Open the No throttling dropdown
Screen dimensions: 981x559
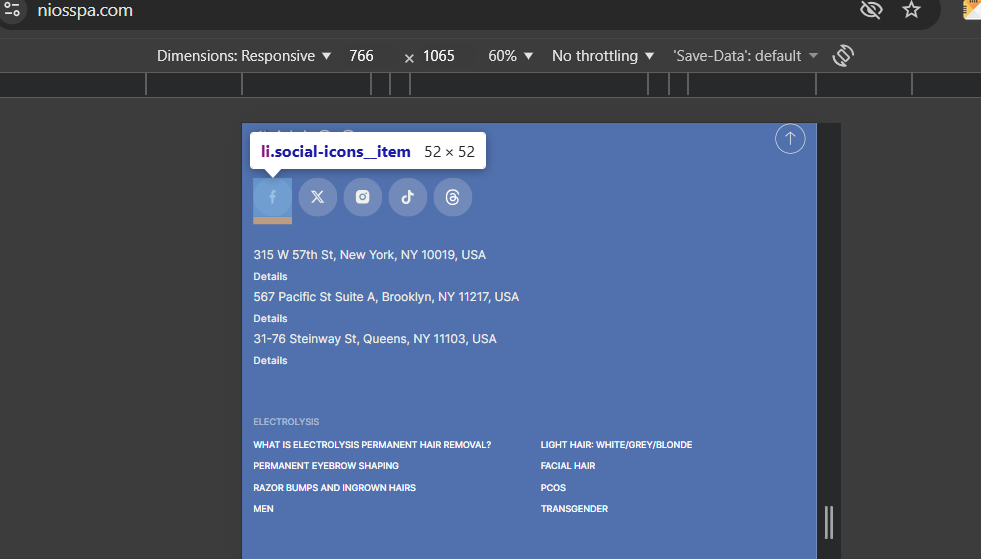(602, 56)
